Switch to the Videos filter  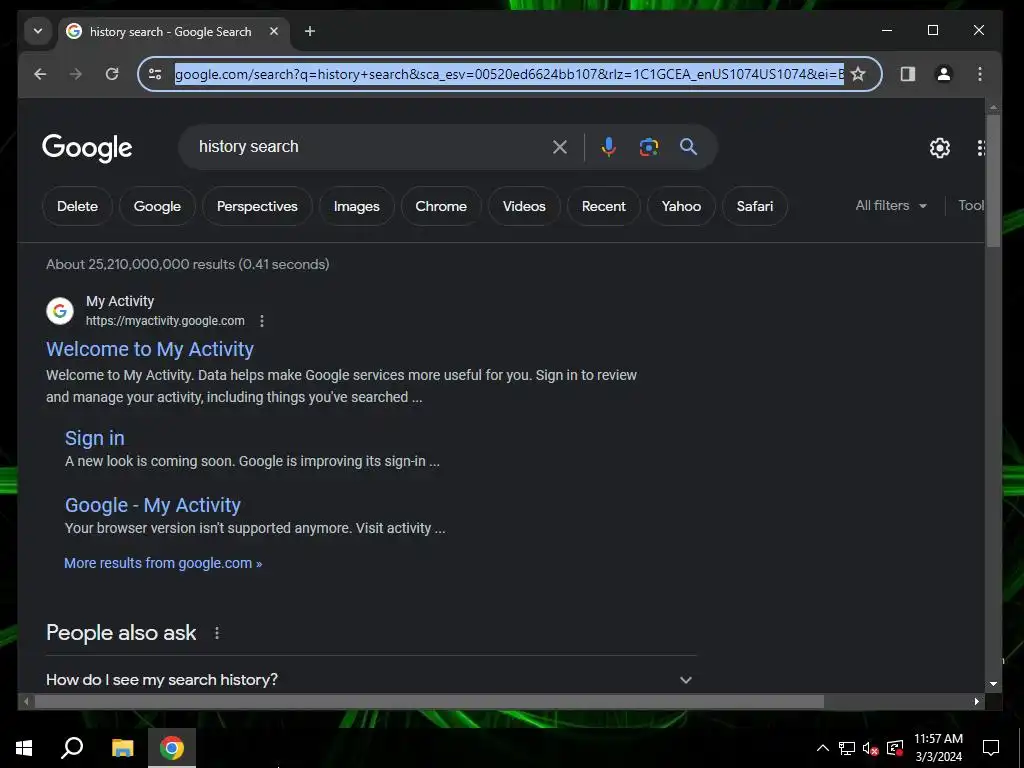pos(524,206)
